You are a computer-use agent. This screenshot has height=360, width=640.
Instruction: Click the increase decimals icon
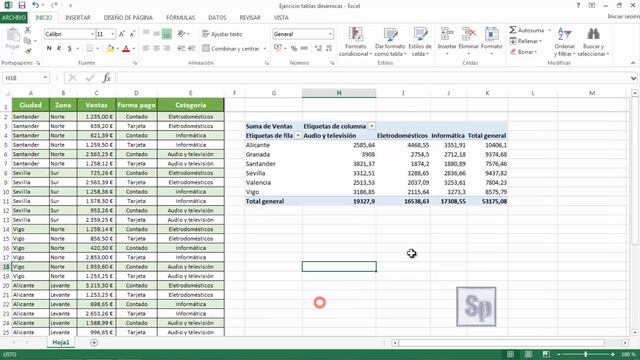(x=318, y=48)
